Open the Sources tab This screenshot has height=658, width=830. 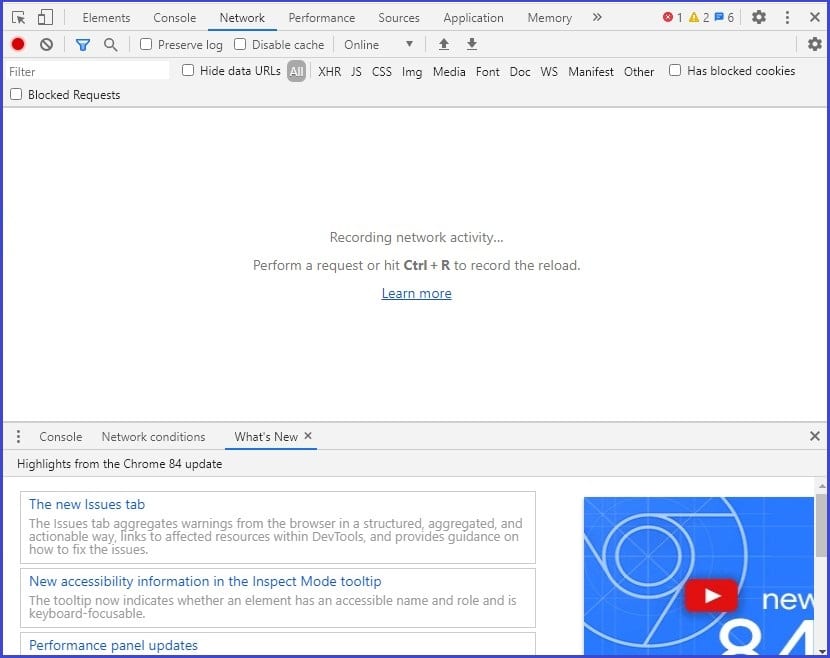coord(399,18)
